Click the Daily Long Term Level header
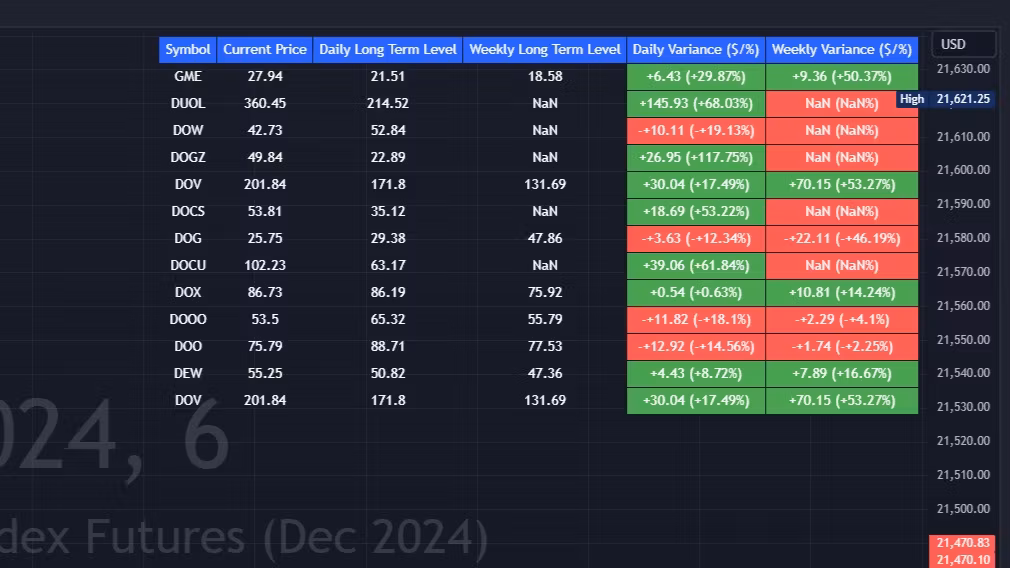Viewport: 1010px width, 568px height. click(388, 49)
